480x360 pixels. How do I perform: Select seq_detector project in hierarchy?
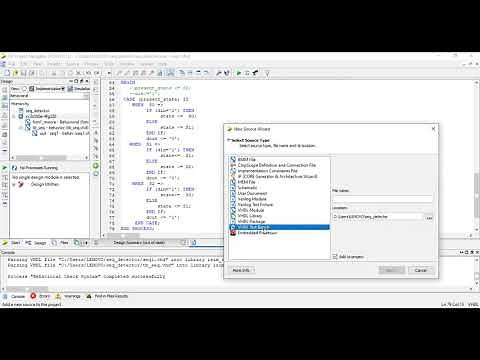pos(38,111)
